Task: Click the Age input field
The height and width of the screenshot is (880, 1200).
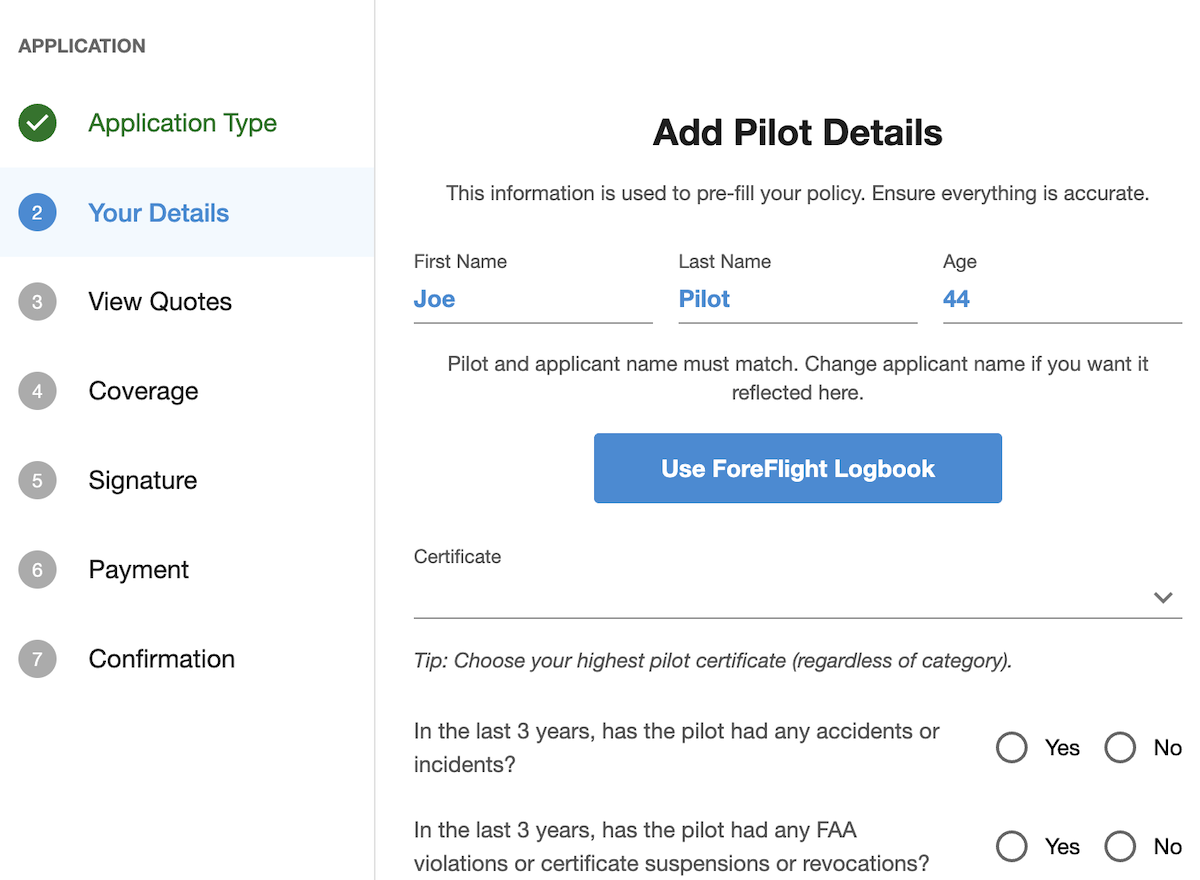Action: 1061,299
